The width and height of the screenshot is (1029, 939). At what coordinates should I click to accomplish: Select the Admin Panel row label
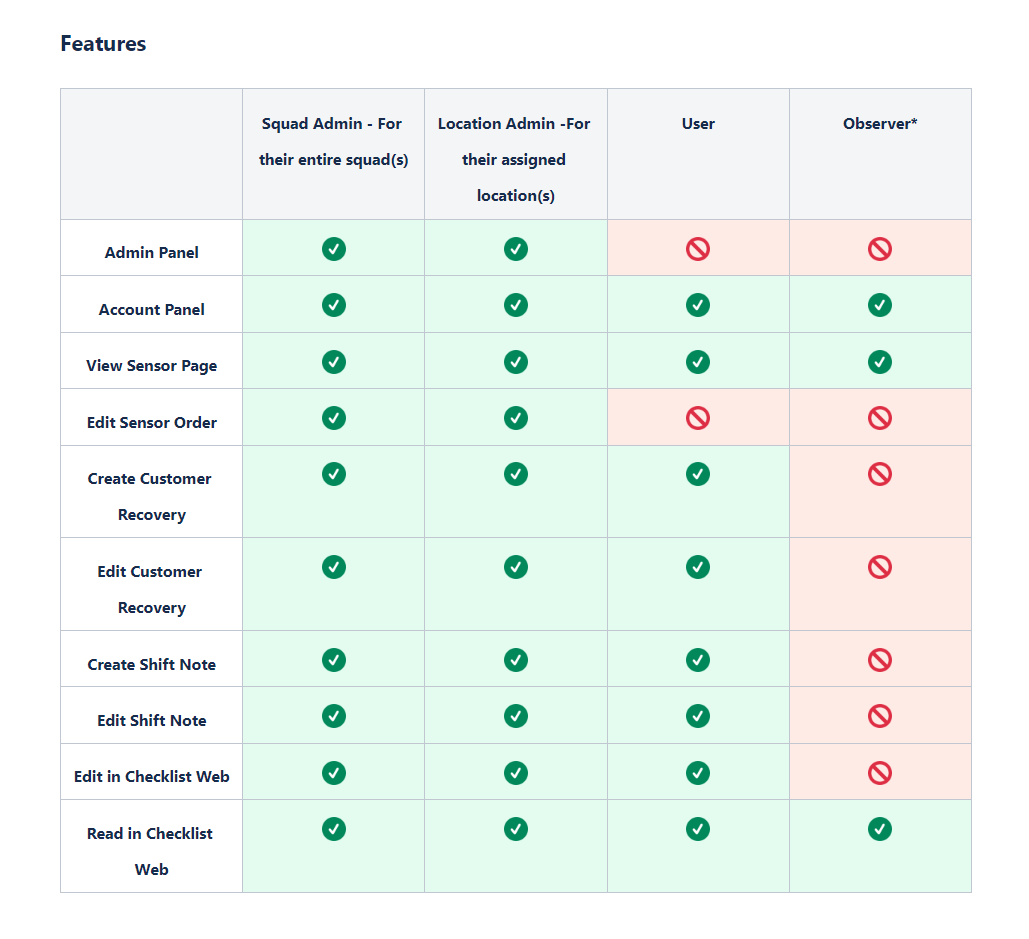(x=152, y=253)
